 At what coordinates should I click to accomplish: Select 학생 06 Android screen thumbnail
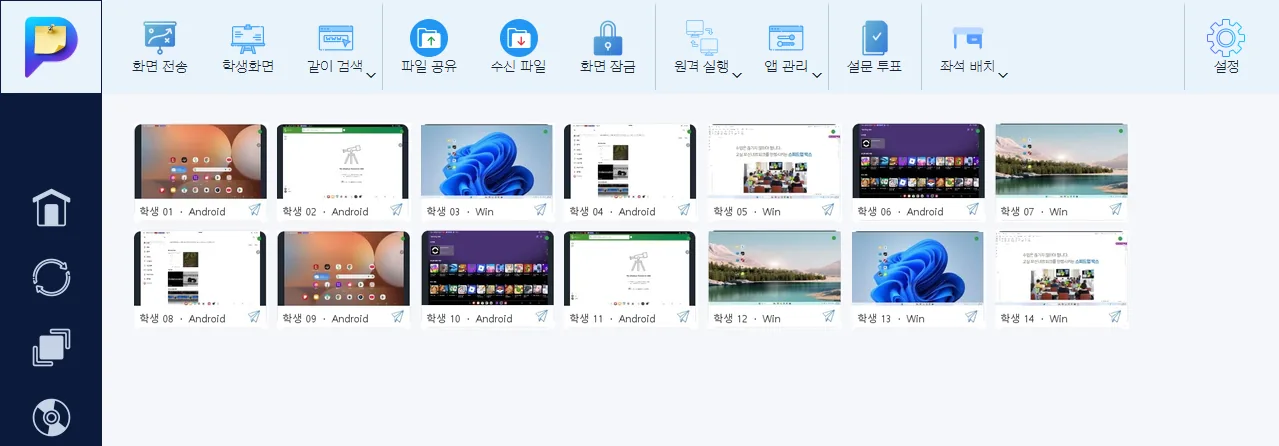pyautogui.click(x=918, y=161)
